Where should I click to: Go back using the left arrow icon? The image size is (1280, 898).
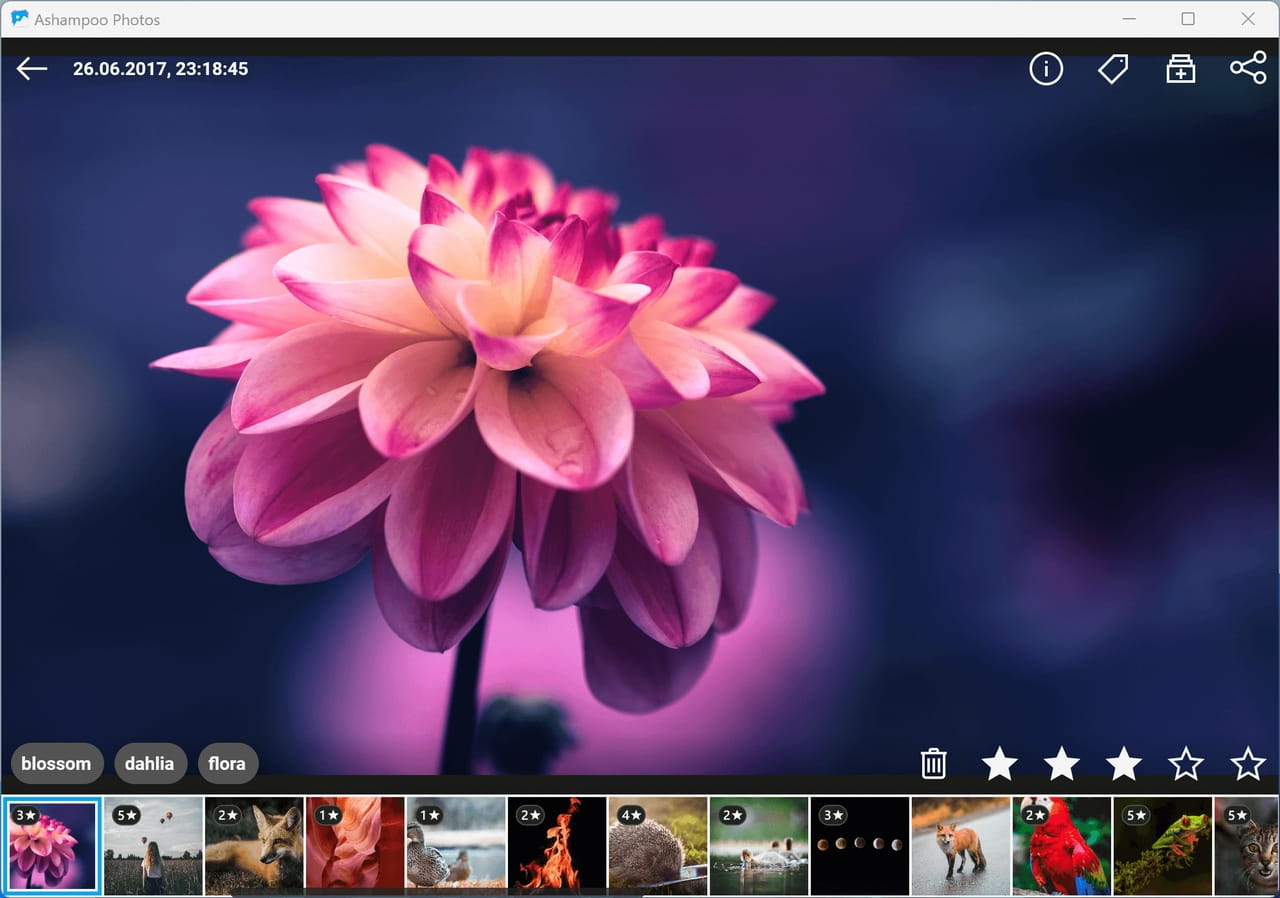[32, 68]
